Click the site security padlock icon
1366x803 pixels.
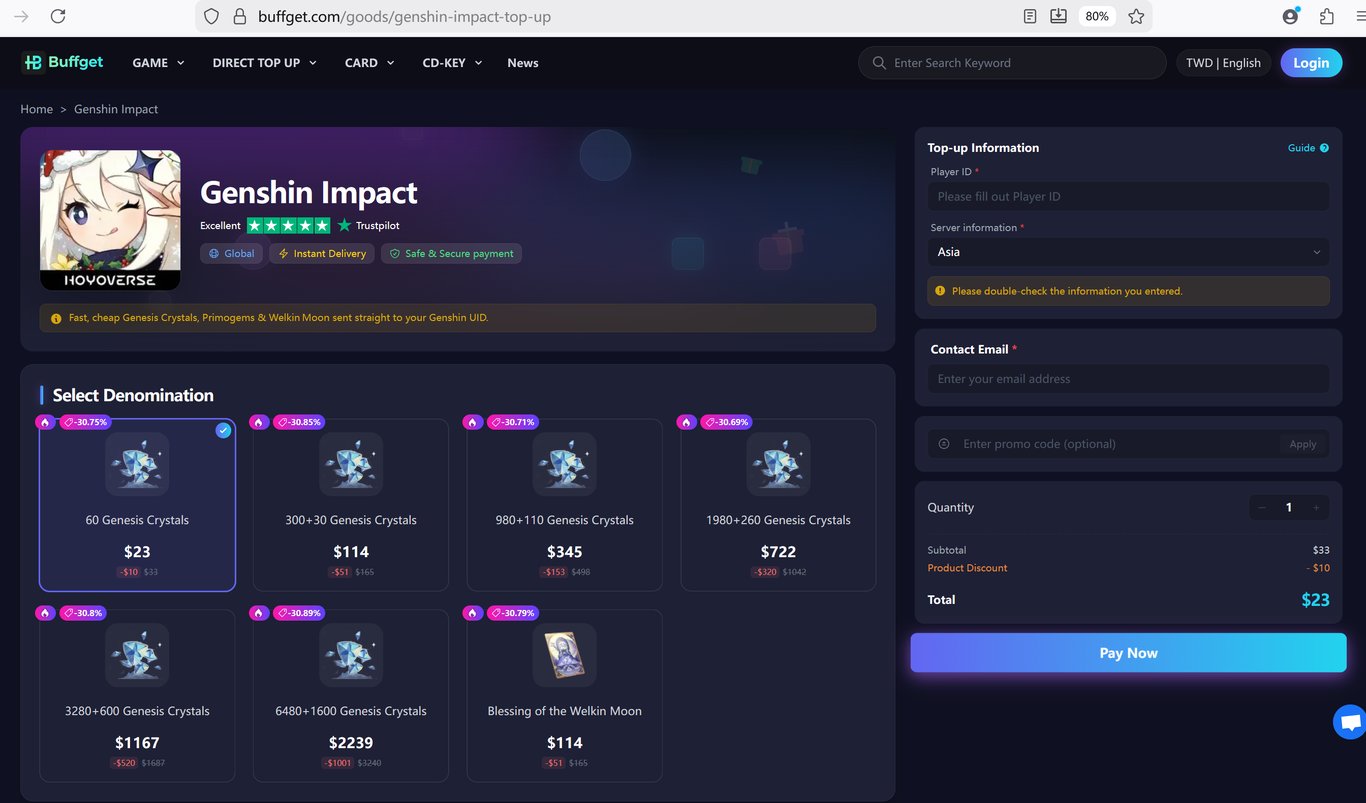[x=239, y=16]
